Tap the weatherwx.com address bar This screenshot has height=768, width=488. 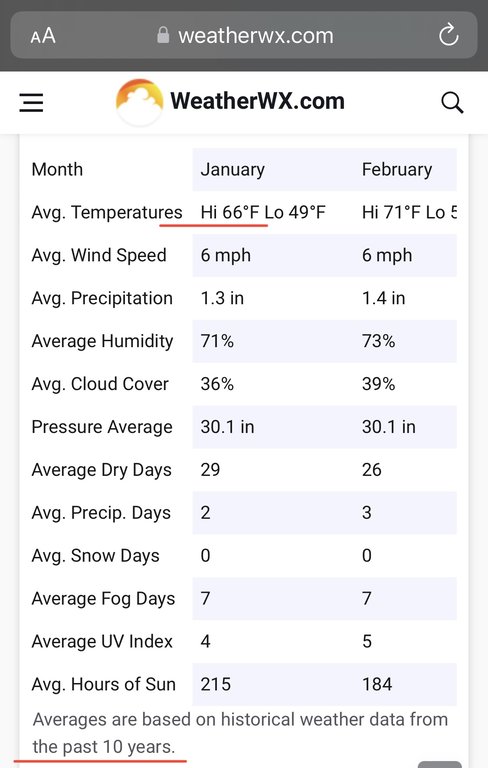tap(244, 35)
